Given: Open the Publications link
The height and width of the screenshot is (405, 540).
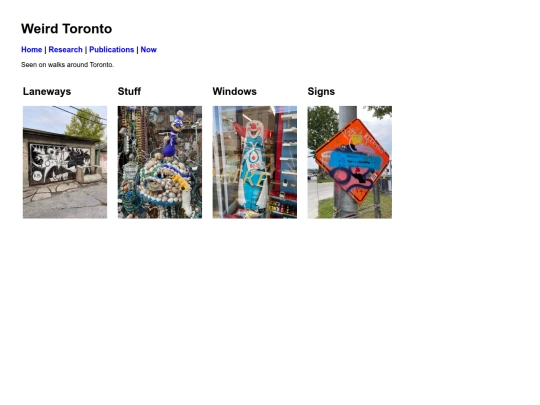Looking at the screenshot, I should [x=112, y=50].
